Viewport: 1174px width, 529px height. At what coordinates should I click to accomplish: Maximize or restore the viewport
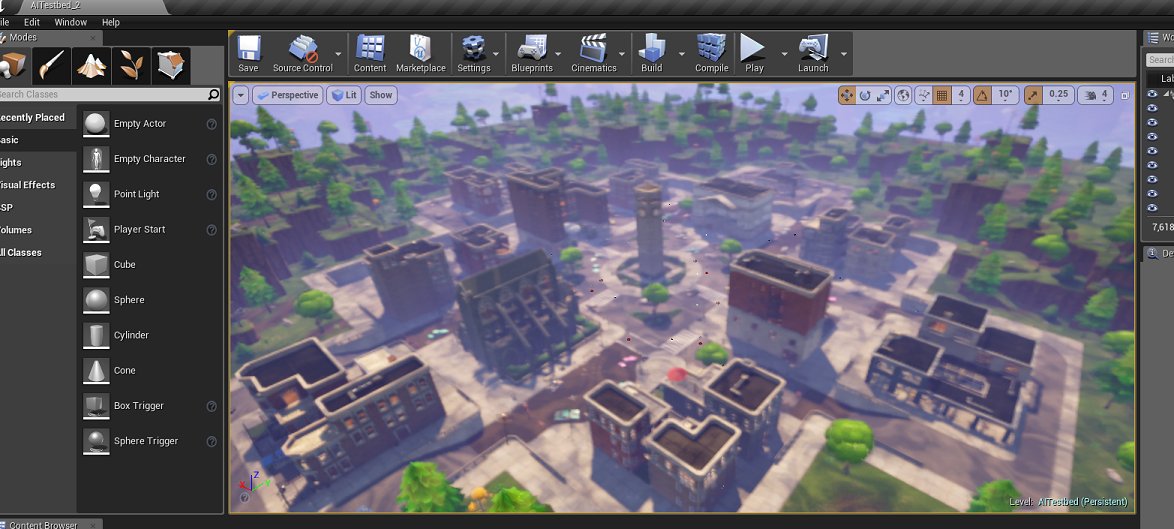(x=1125, y=95)
